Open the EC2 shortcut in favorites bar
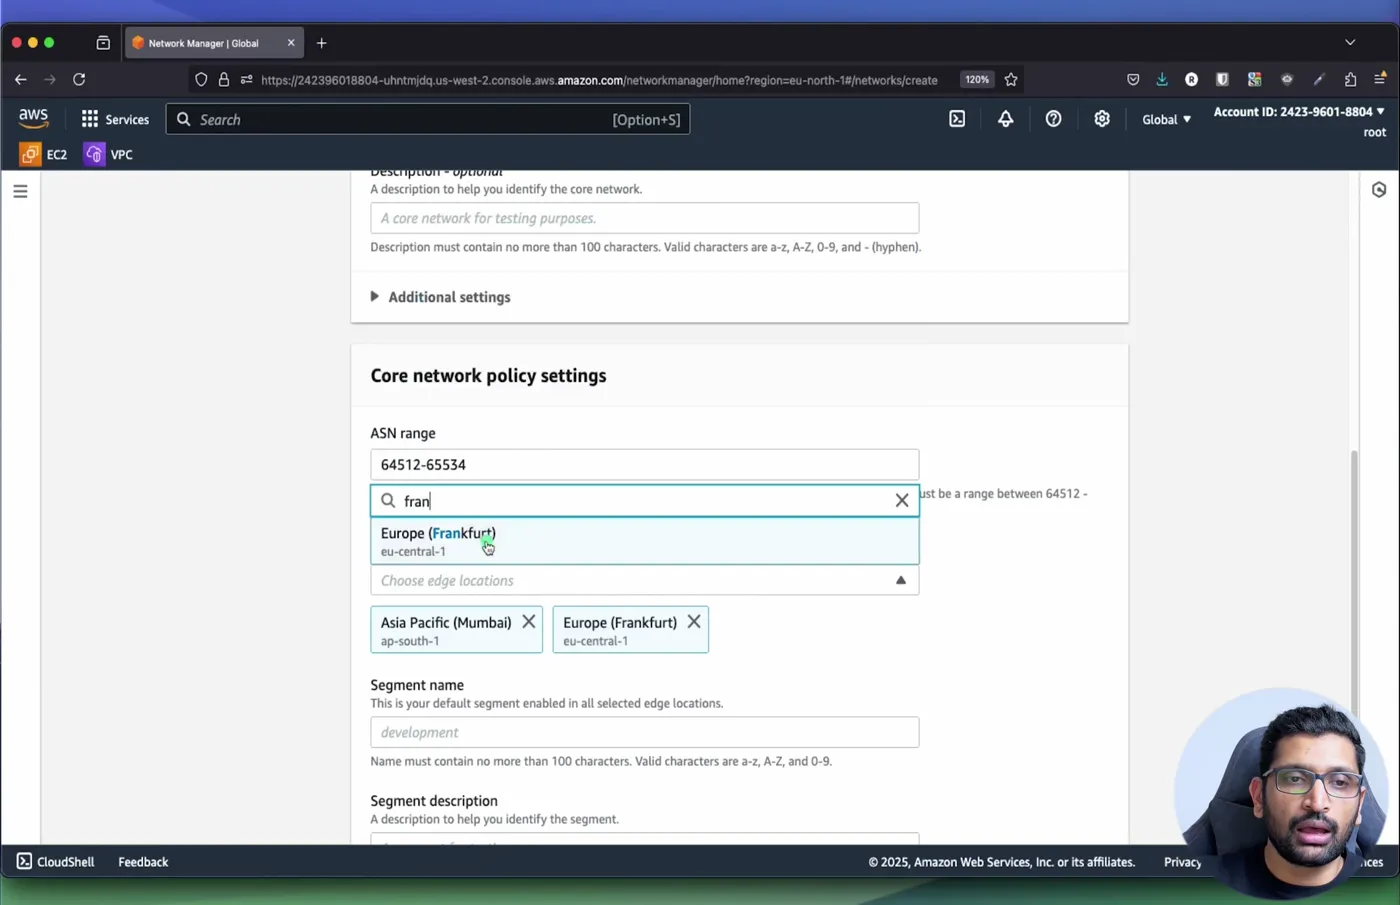This screenshot has height=905, width=1400. coord(44,154)
